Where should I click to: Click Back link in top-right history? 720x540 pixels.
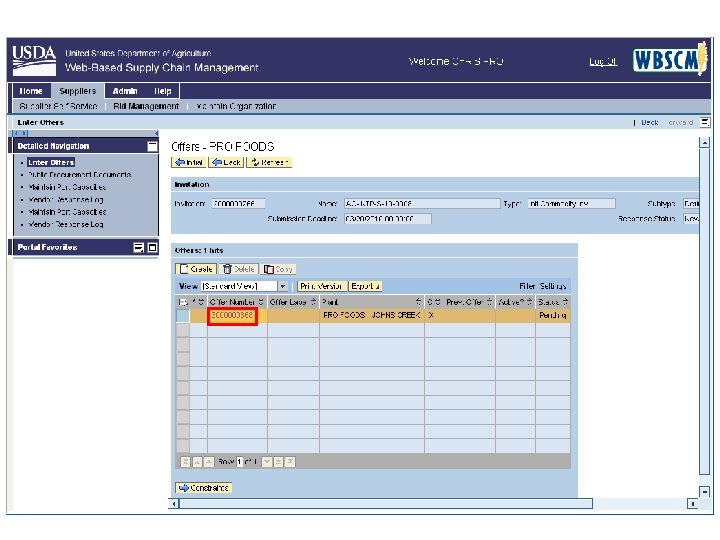pyautogui.click(x=650, y=122)
